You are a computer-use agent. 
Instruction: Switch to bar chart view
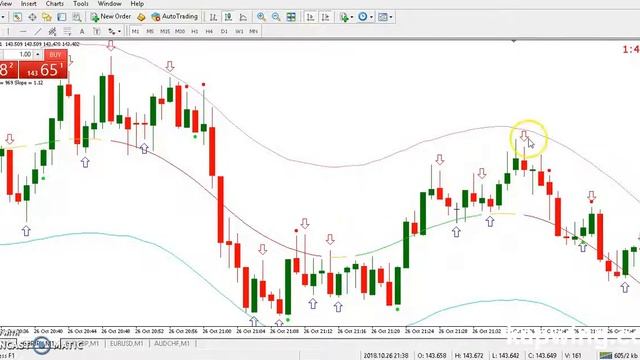pyautogui.click(x=213, y=17)
